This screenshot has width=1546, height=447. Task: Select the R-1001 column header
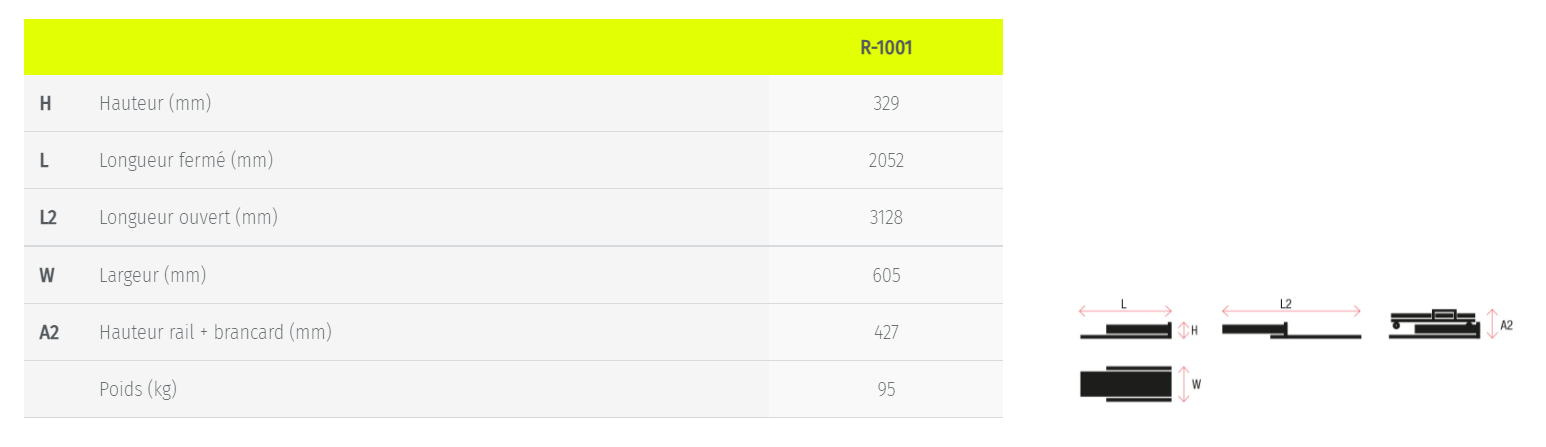(886, 47)
